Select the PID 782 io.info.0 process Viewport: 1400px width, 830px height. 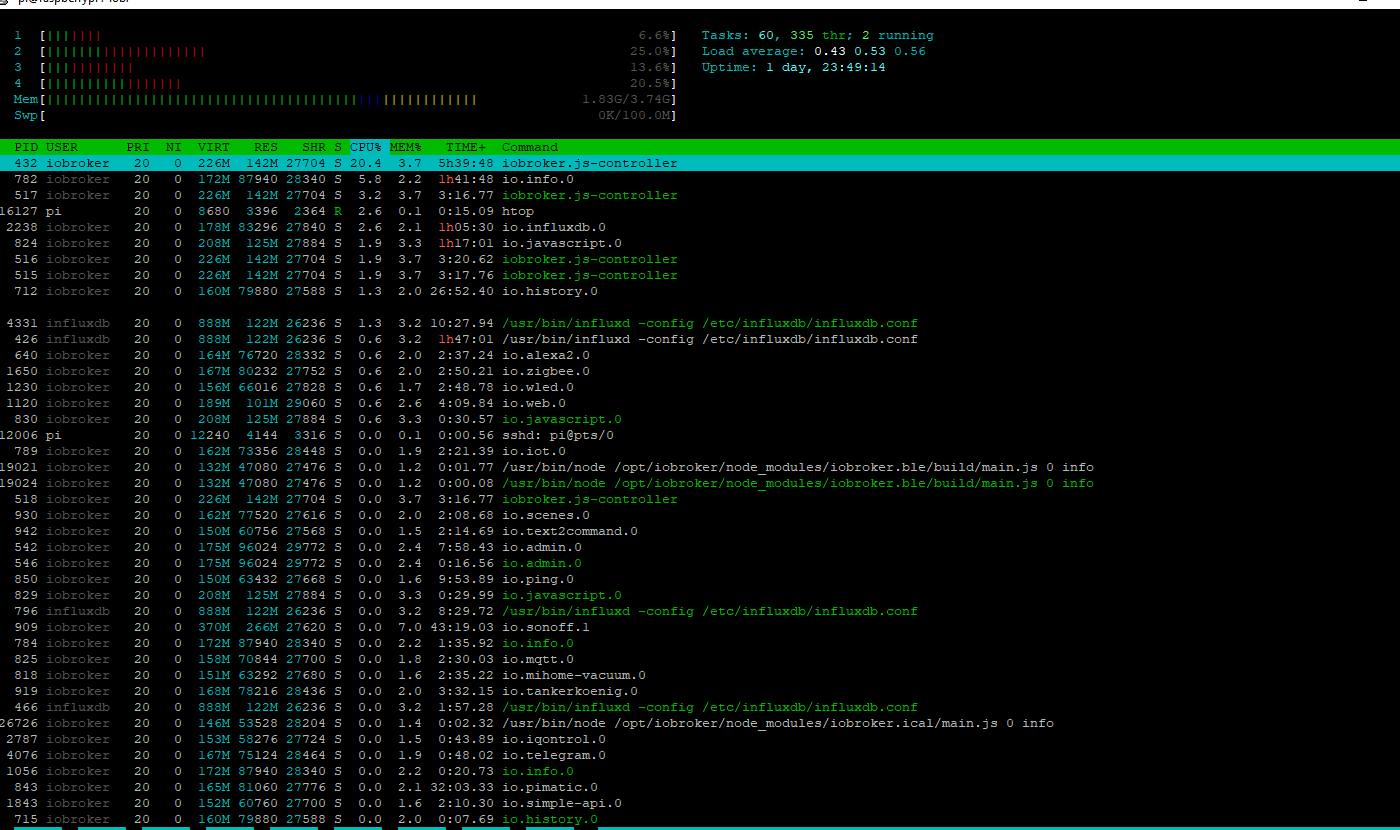[700, 179]
